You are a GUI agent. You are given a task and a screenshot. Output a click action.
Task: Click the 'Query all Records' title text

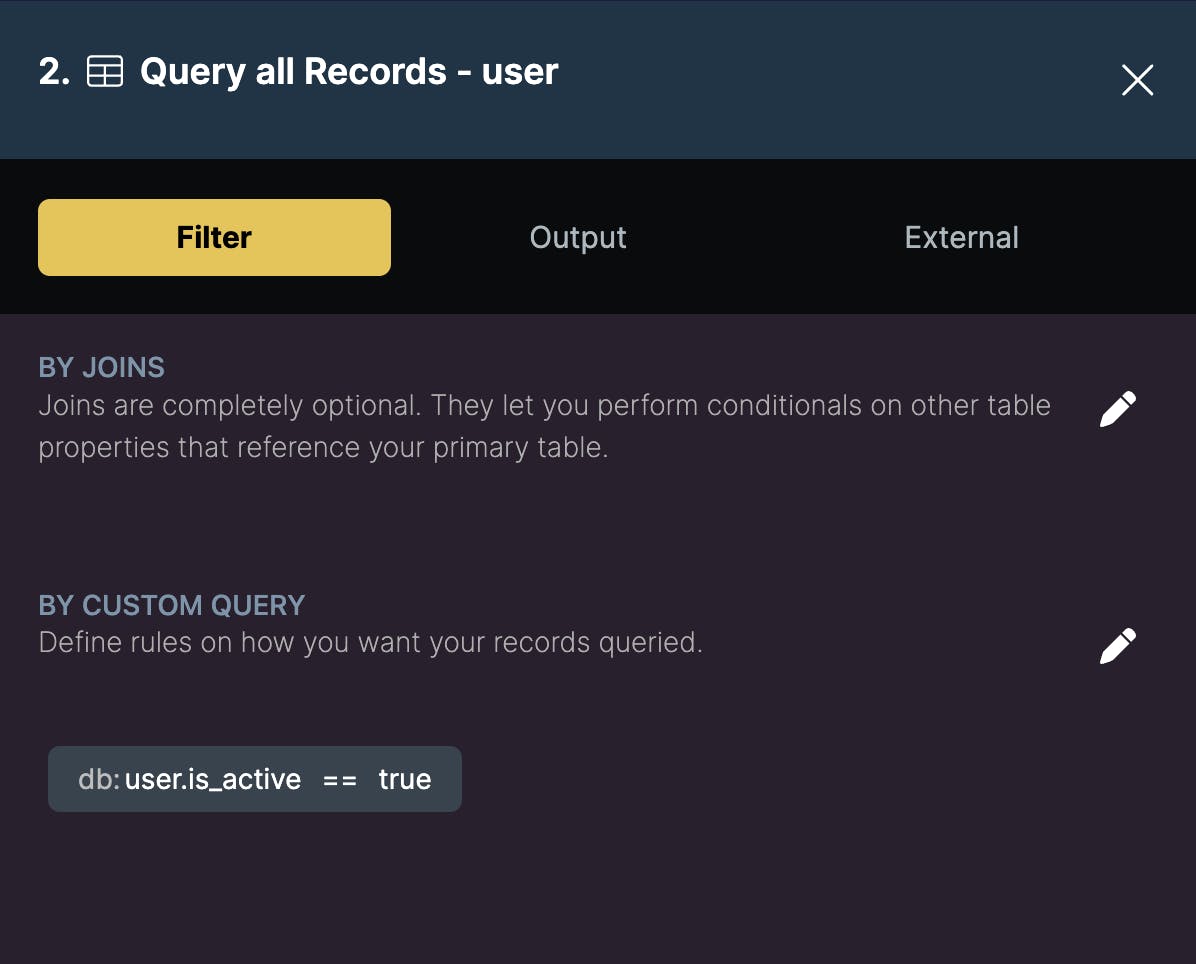click(x=293, y=72)
